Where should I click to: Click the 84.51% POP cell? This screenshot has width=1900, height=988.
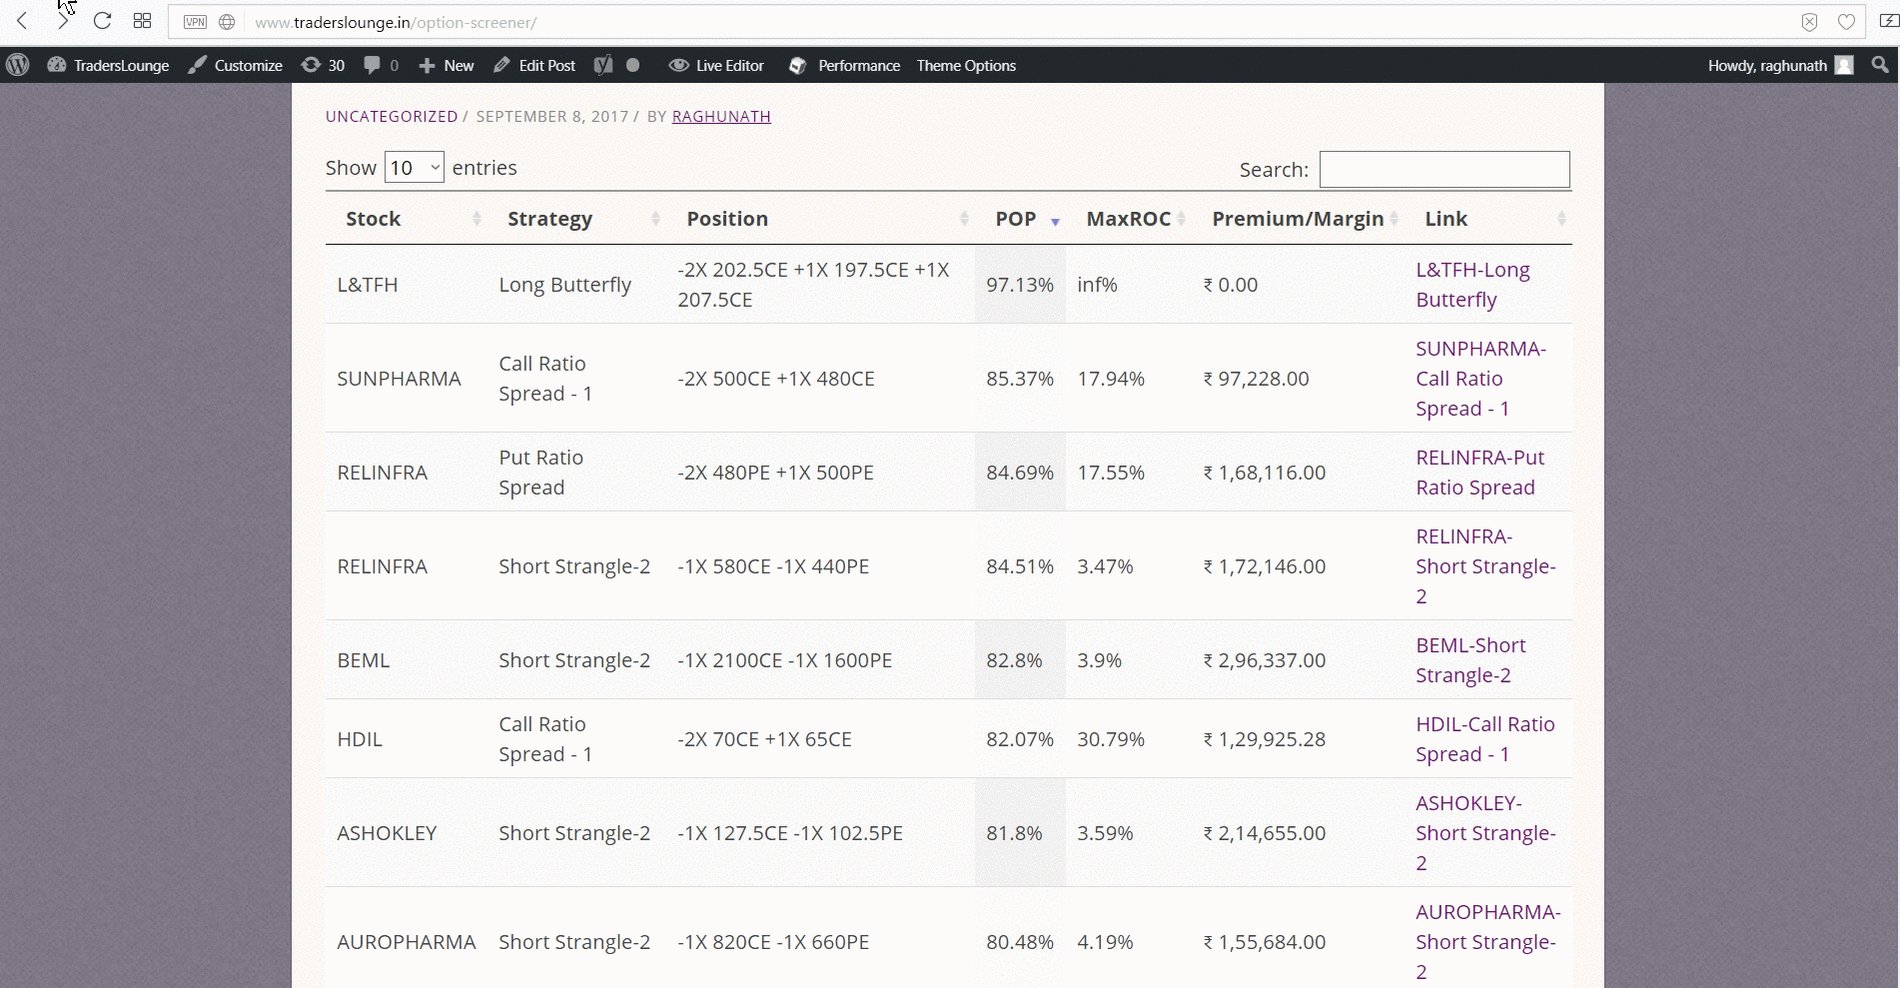(1020, 566)
